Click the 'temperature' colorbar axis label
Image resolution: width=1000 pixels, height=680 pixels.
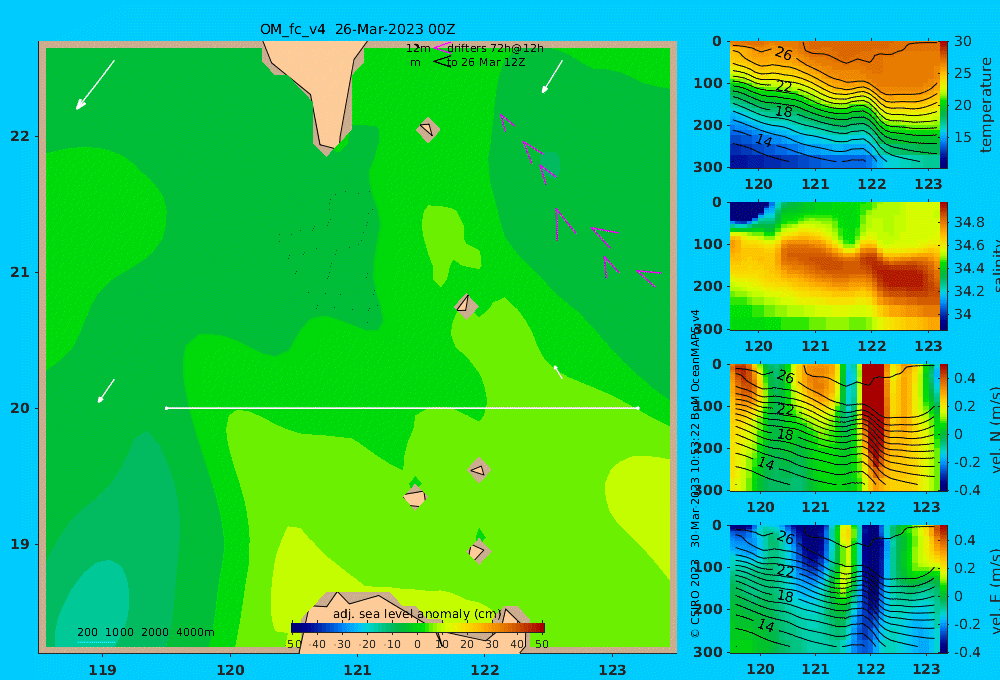pyautogui.click(x=987, y=105)
